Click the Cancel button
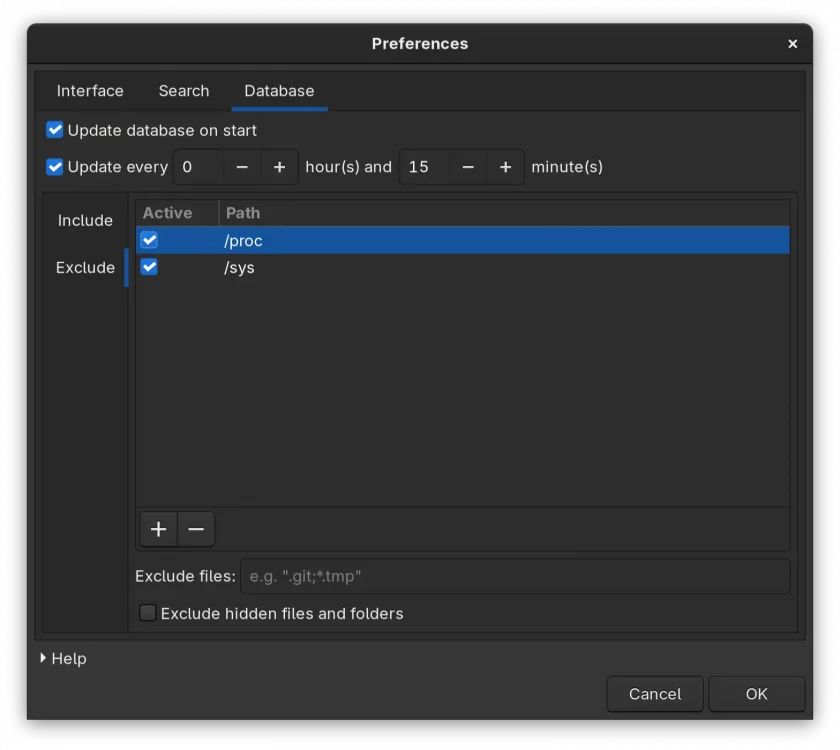This screenshot has width=840, height=750. 655,694
